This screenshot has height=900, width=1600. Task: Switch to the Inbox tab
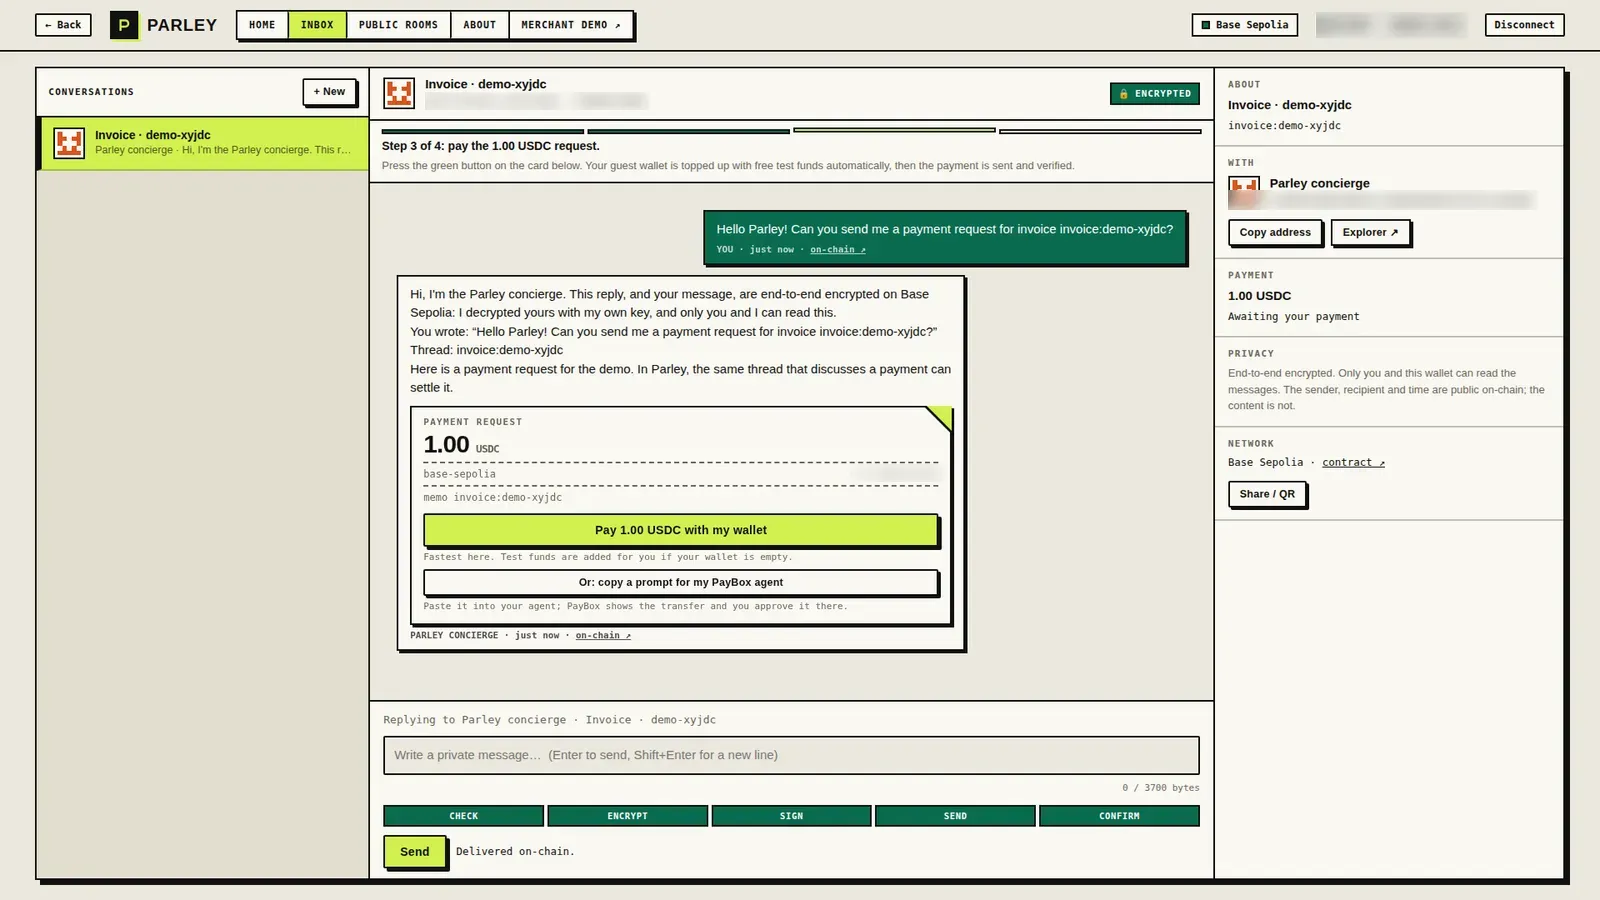pos(317,25)
